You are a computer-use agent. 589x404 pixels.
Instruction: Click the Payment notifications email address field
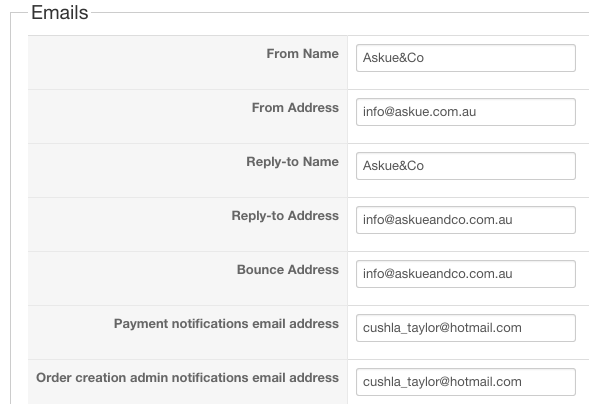(x=466, y=328)
